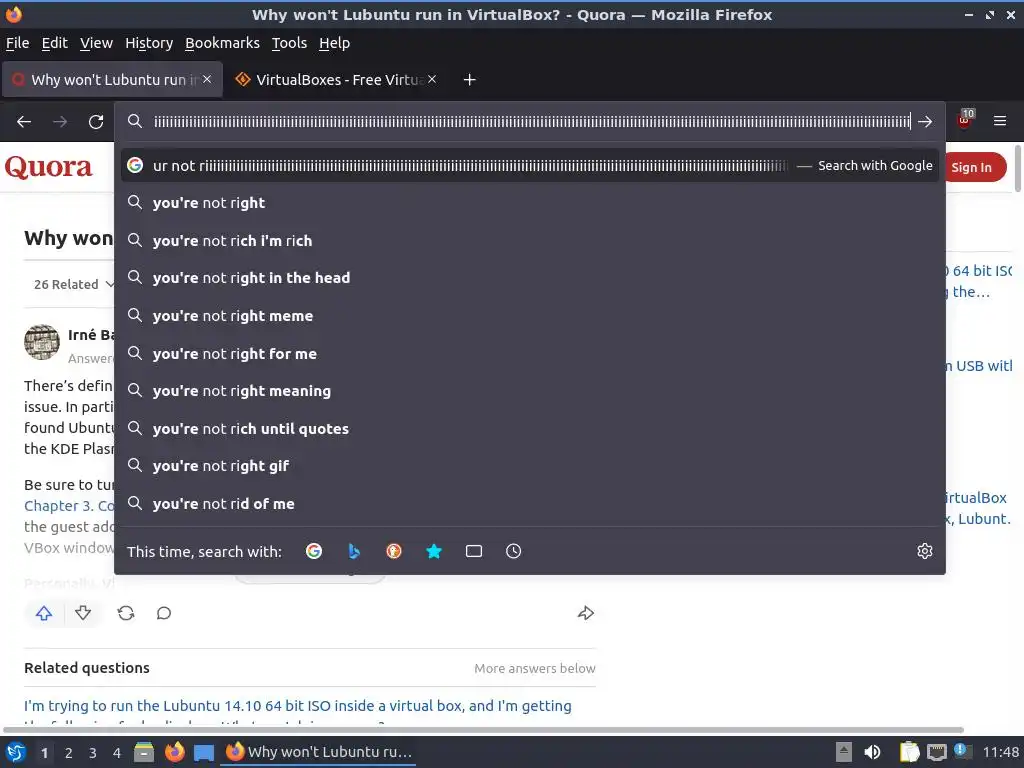Open the clipboard manager tray icon

click(908, 752)
